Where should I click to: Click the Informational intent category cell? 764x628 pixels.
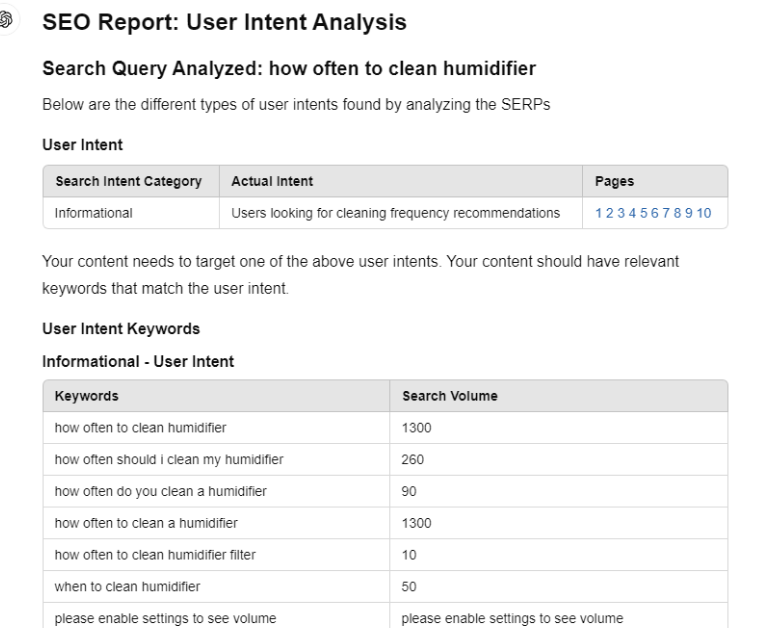(131, 213)
